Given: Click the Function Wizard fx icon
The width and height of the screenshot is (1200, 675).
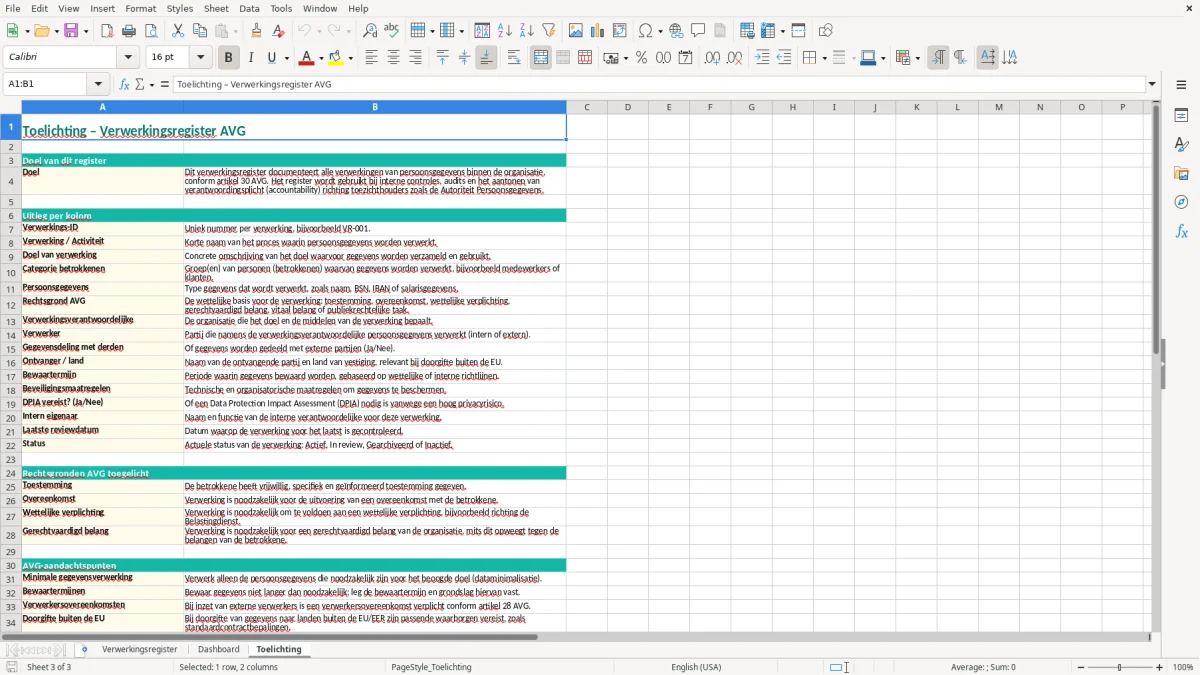Looking at the screenshot, I should click(124, 85).
